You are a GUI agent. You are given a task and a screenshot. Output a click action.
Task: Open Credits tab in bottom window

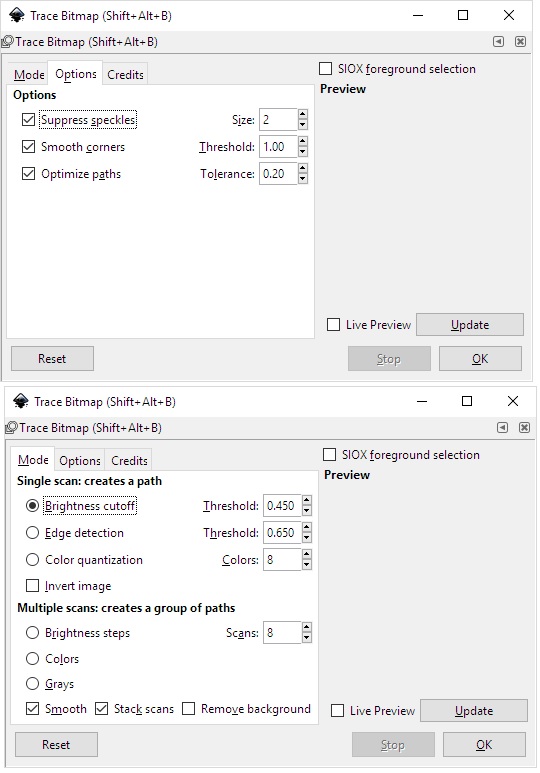[129, 460]
